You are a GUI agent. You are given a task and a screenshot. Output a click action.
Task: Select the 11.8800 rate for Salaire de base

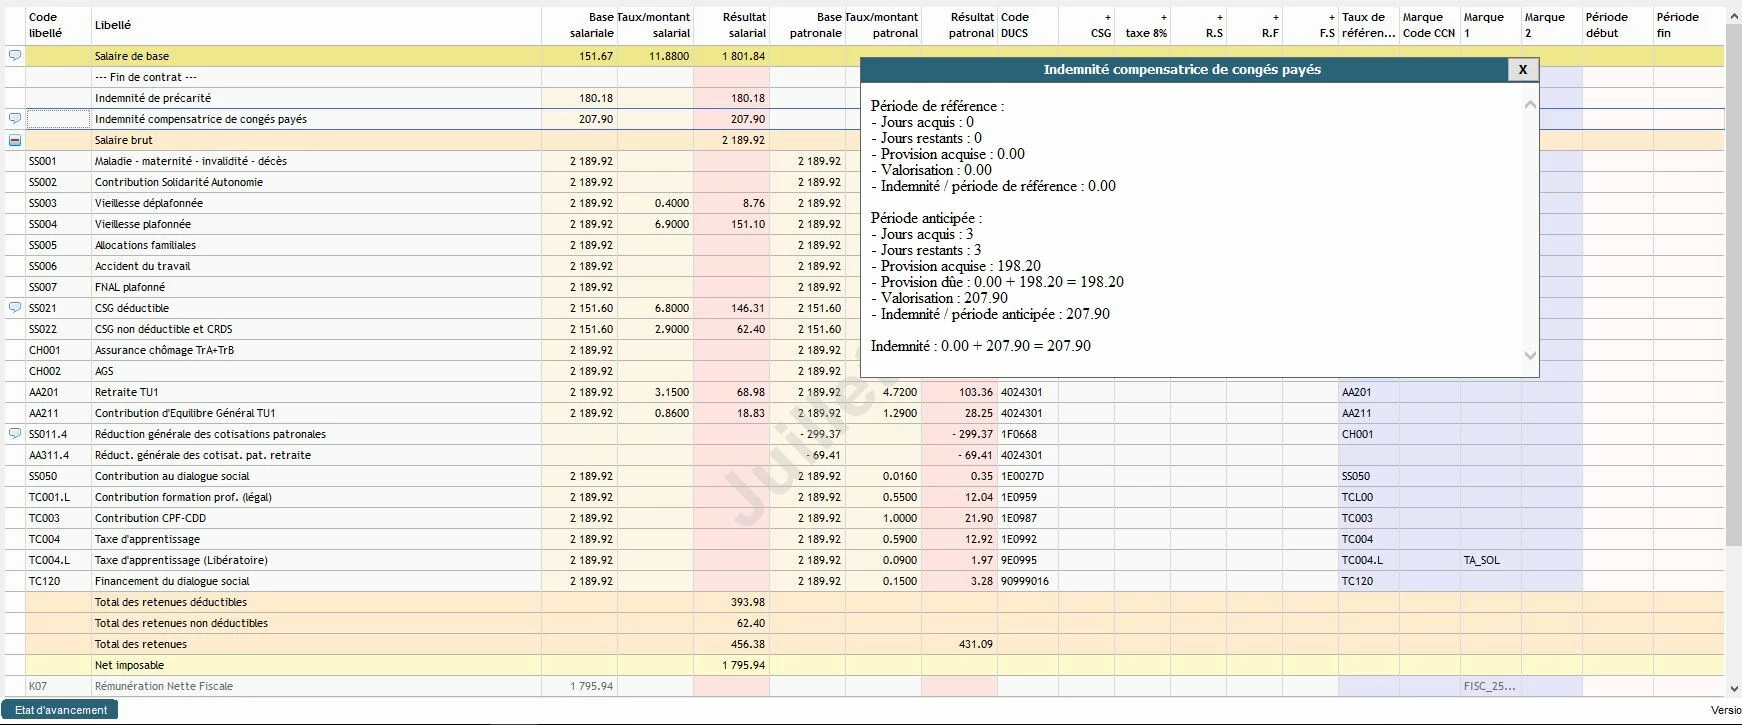669,56
